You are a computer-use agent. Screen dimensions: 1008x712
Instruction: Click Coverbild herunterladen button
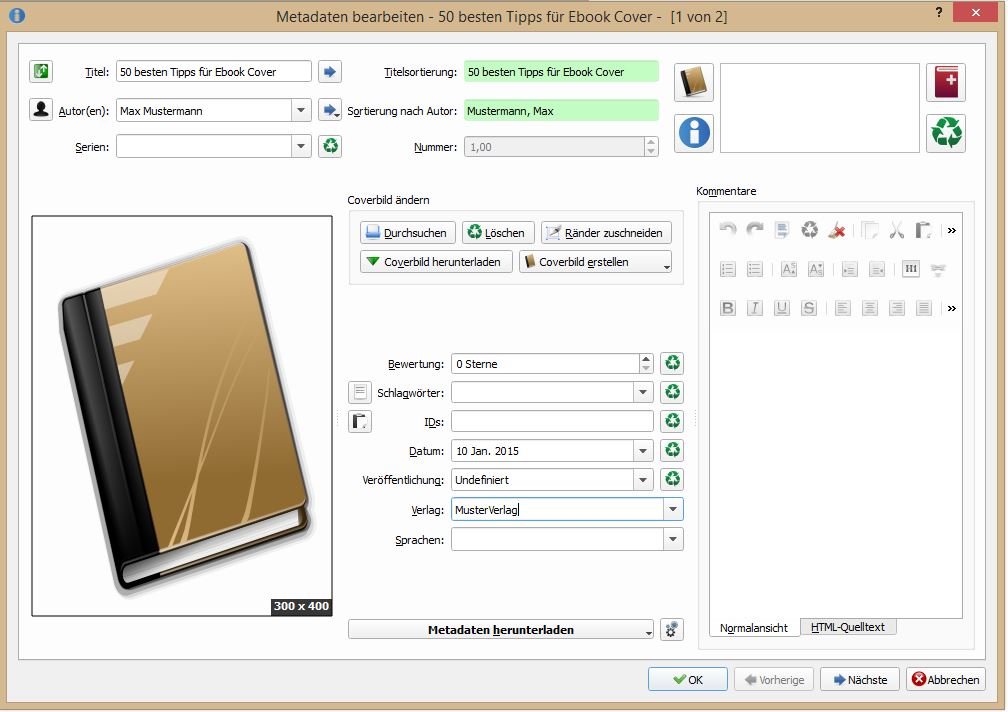(436, 262)
